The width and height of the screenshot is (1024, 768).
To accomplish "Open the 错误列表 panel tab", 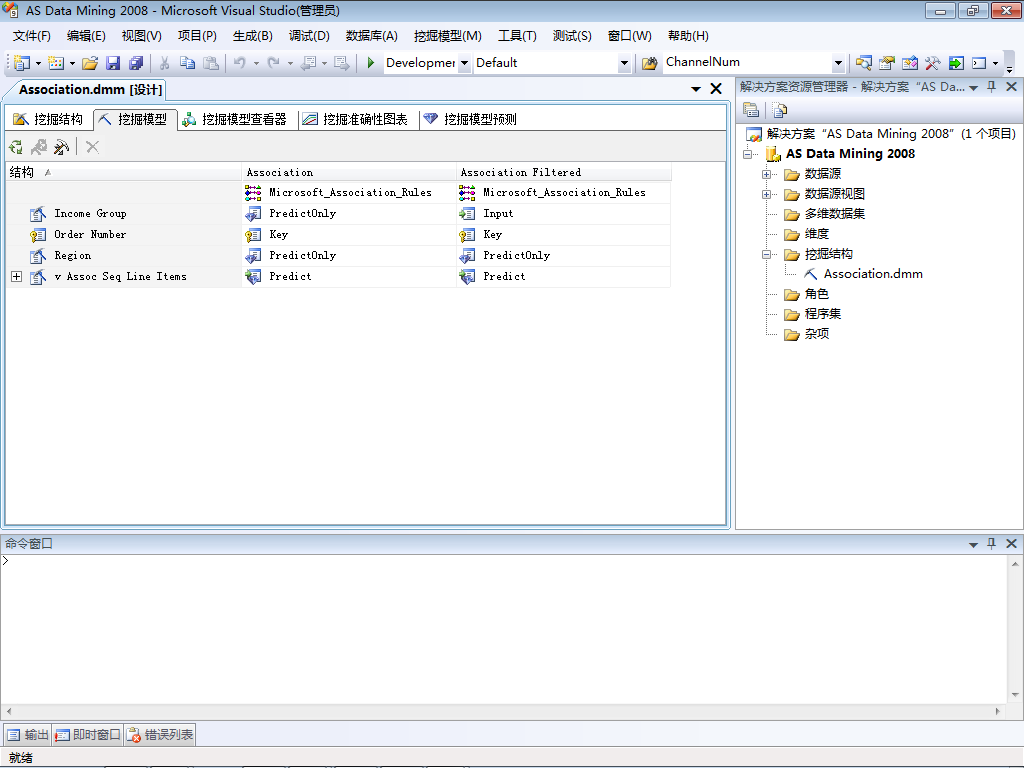I will click(160, 735).
